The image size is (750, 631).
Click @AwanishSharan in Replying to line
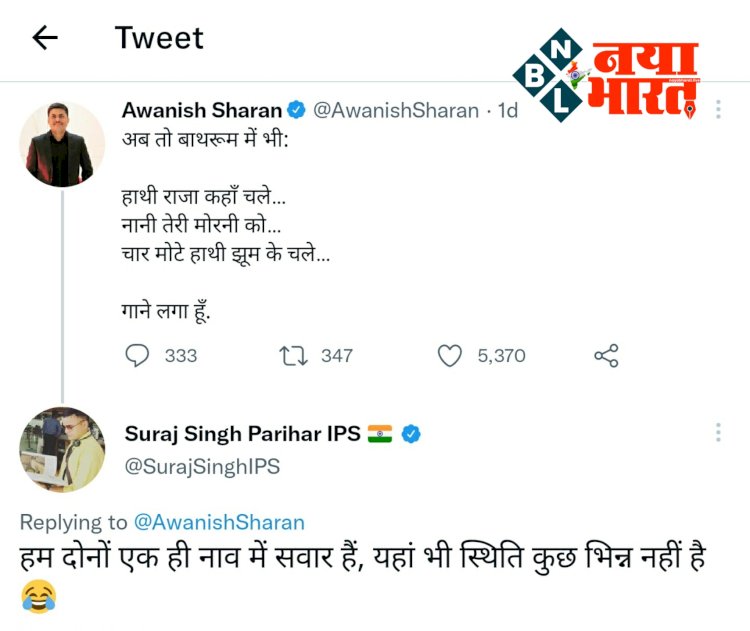(x=218, y=522)
